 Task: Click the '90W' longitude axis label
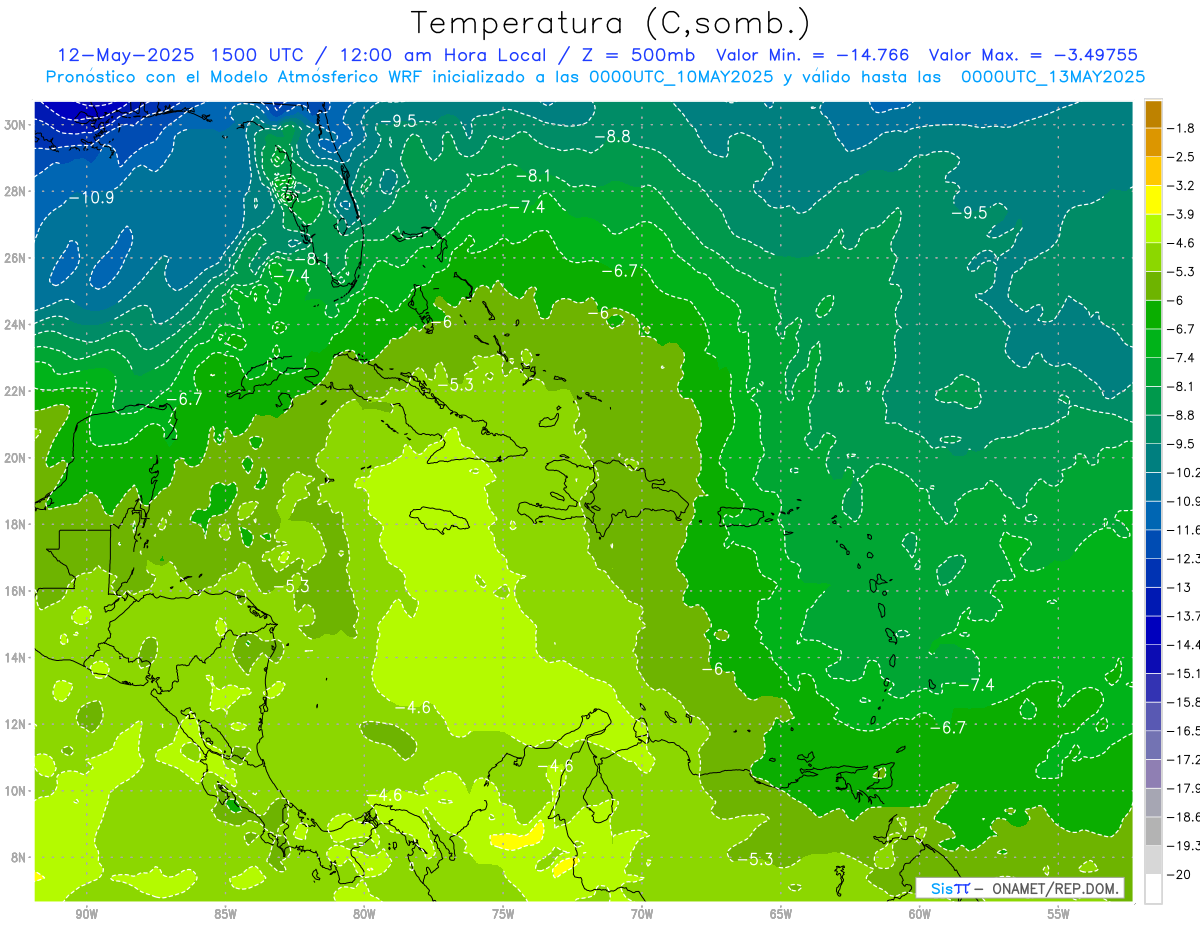(x=86, y=914)
